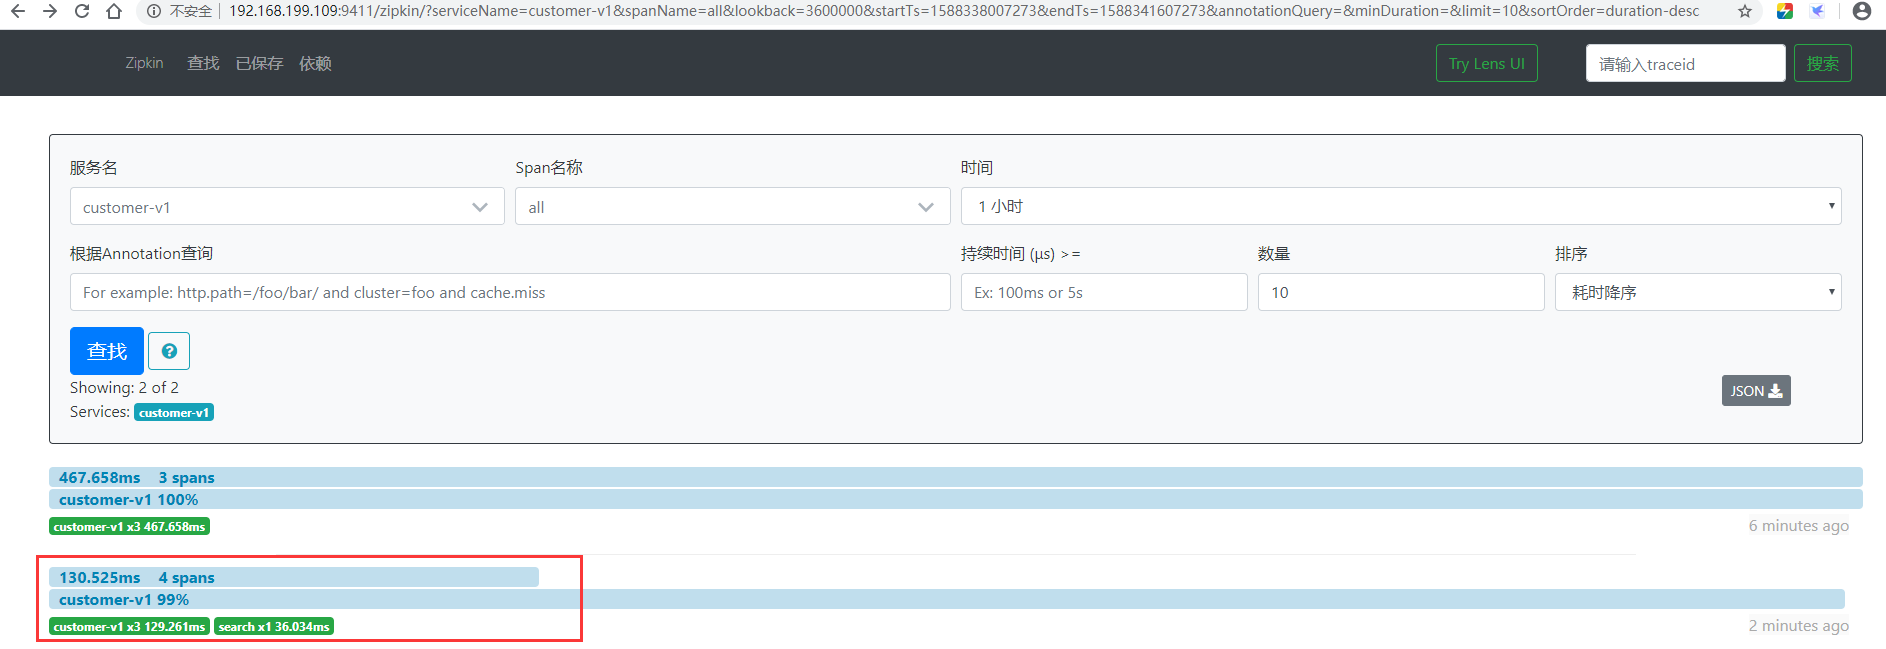Click the browser back arrow icon

(18, 11)
